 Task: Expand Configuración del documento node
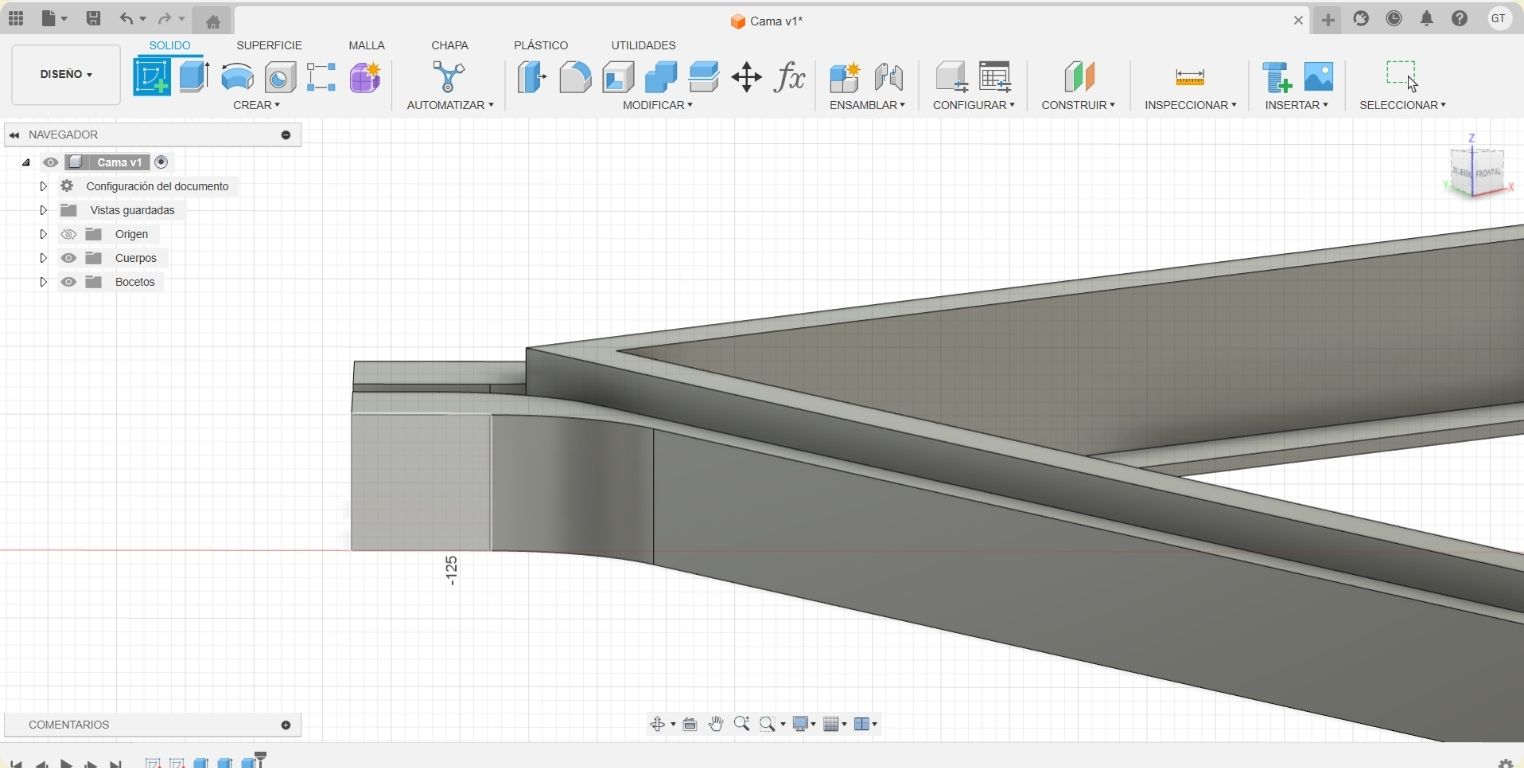43,186
